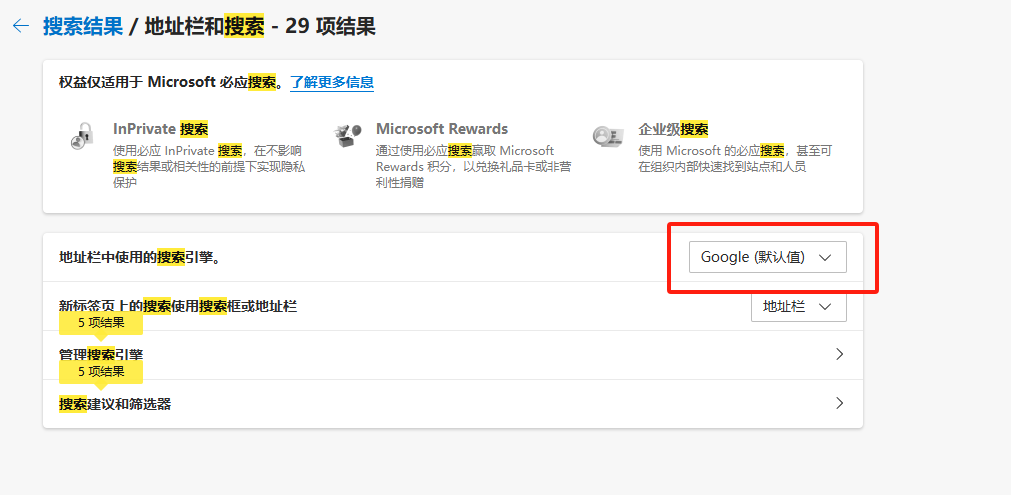Click the 企业级搜索 heading
The width and height of the screenshot is (1011, 495).
(673, 130)
